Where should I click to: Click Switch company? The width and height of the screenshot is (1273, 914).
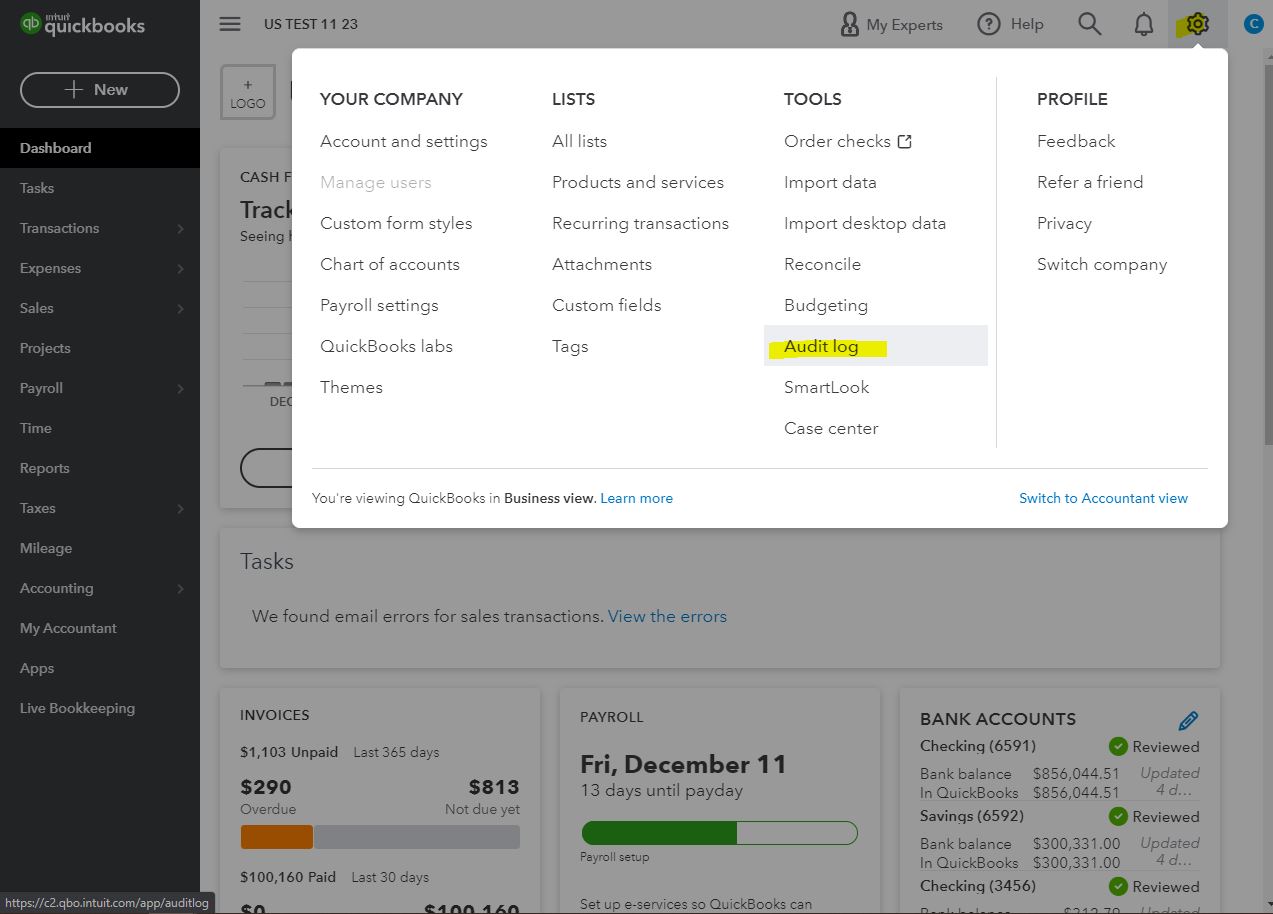1102,265
